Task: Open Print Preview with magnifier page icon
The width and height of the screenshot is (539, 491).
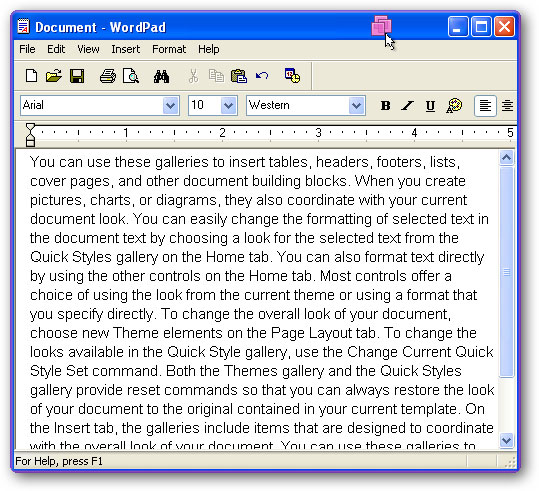Action: point(131,76)
